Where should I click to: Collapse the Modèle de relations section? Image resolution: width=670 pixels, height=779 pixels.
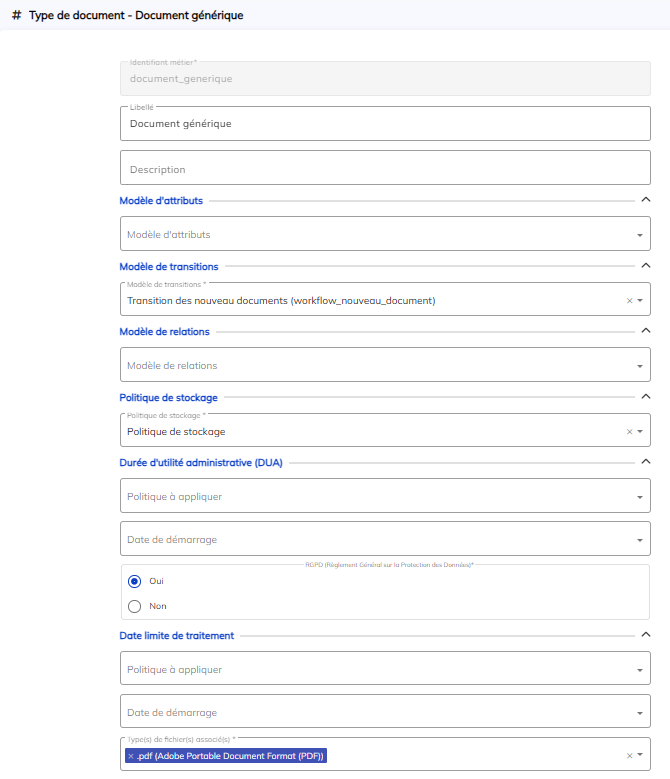[x=645, y=331]
